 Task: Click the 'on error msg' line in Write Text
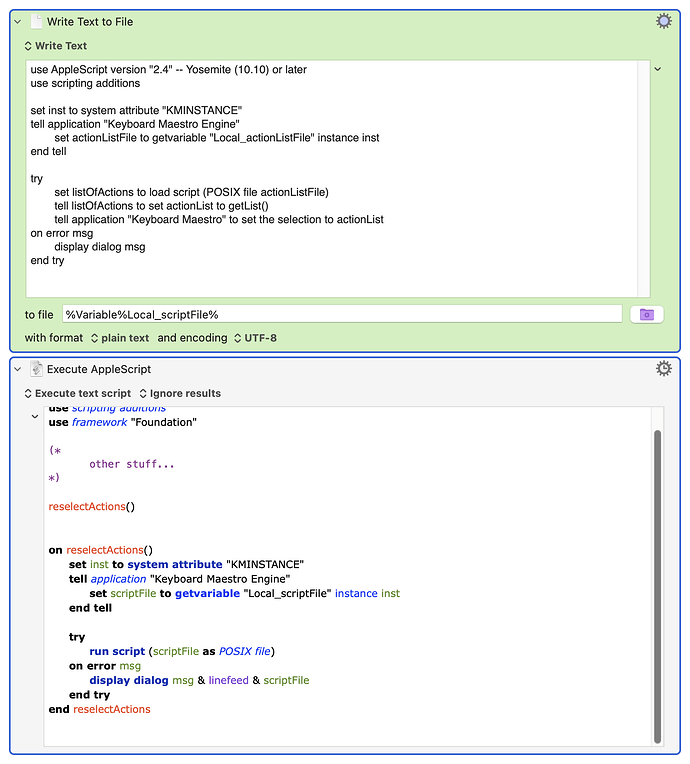click(x=62, y=233)
